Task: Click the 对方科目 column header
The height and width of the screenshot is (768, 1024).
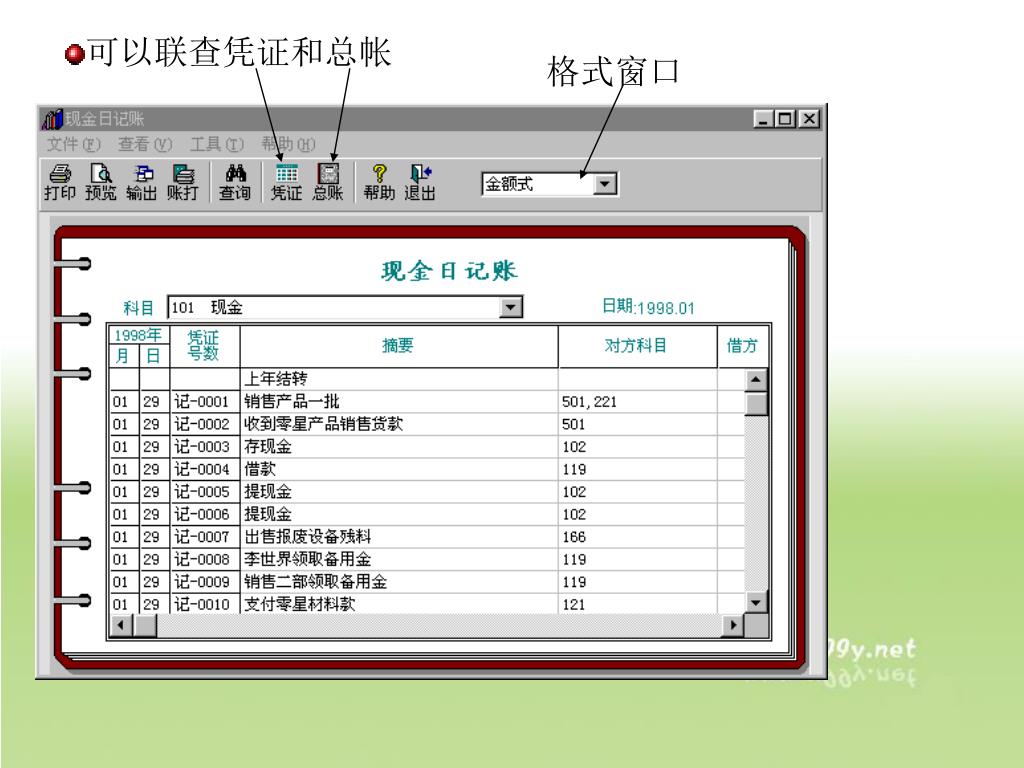Action: (637, 346)
